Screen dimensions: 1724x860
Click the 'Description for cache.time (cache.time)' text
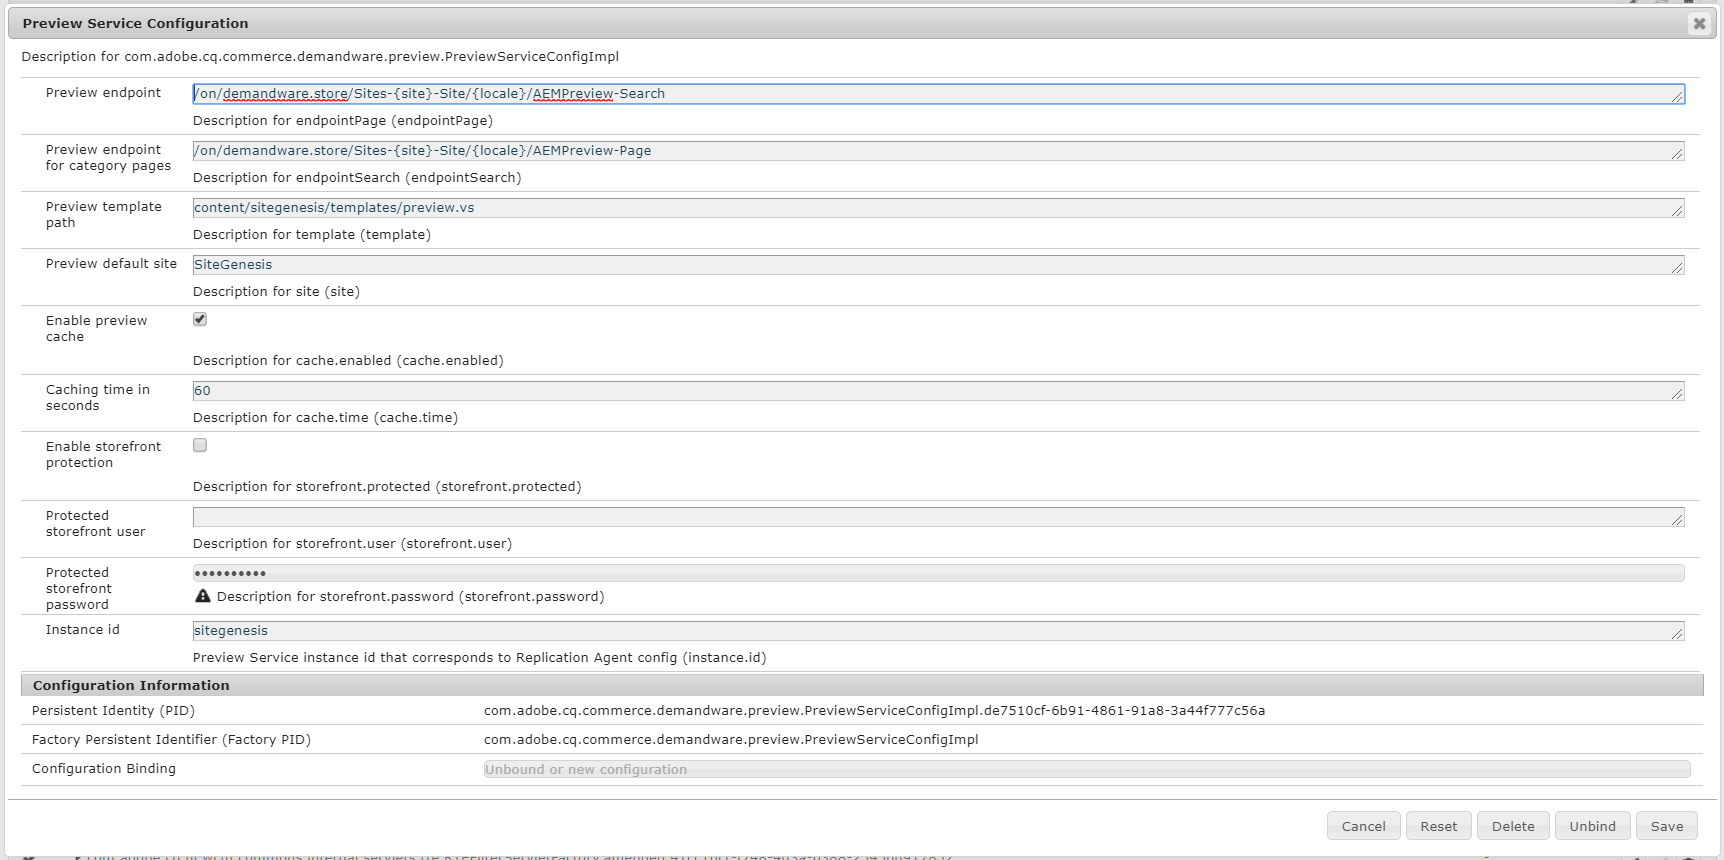[x=325, y=418]
